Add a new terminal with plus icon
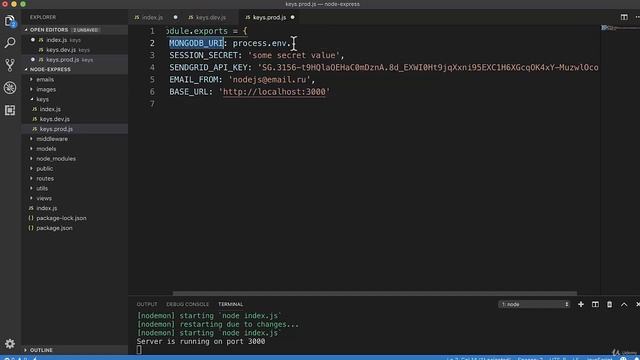This screenshot has height=360, width=640. click(580, 304)
